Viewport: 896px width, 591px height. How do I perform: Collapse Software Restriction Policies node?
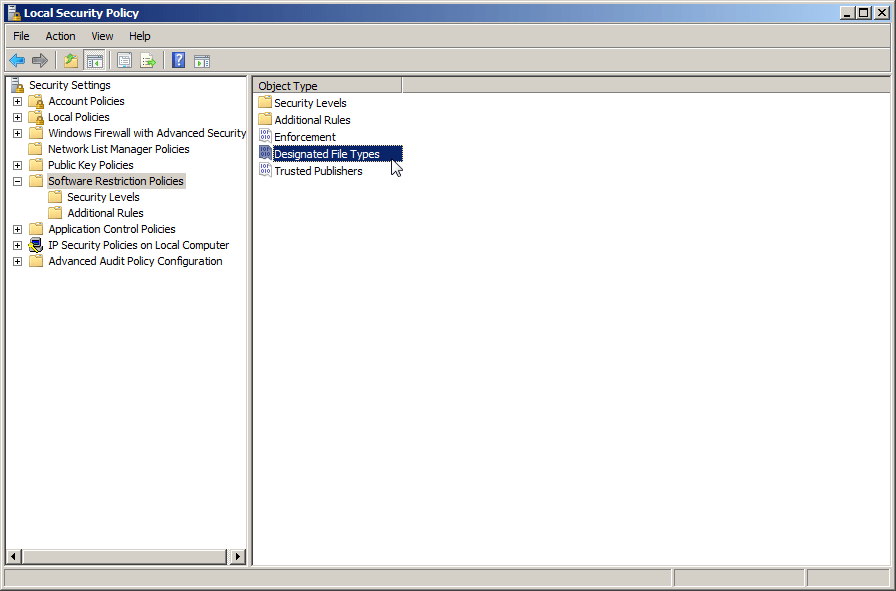pyautogui.click(x=18, y=182)
